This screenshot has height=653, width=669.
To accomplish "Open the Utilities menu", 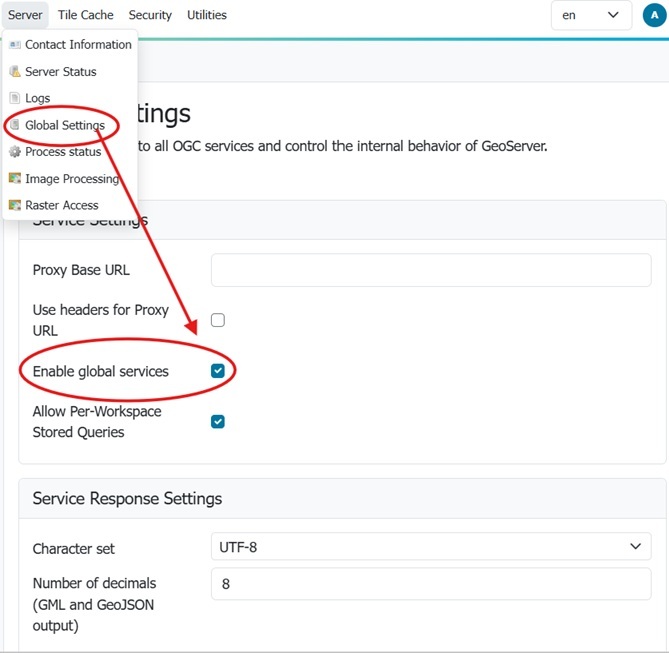I will 207,15.
